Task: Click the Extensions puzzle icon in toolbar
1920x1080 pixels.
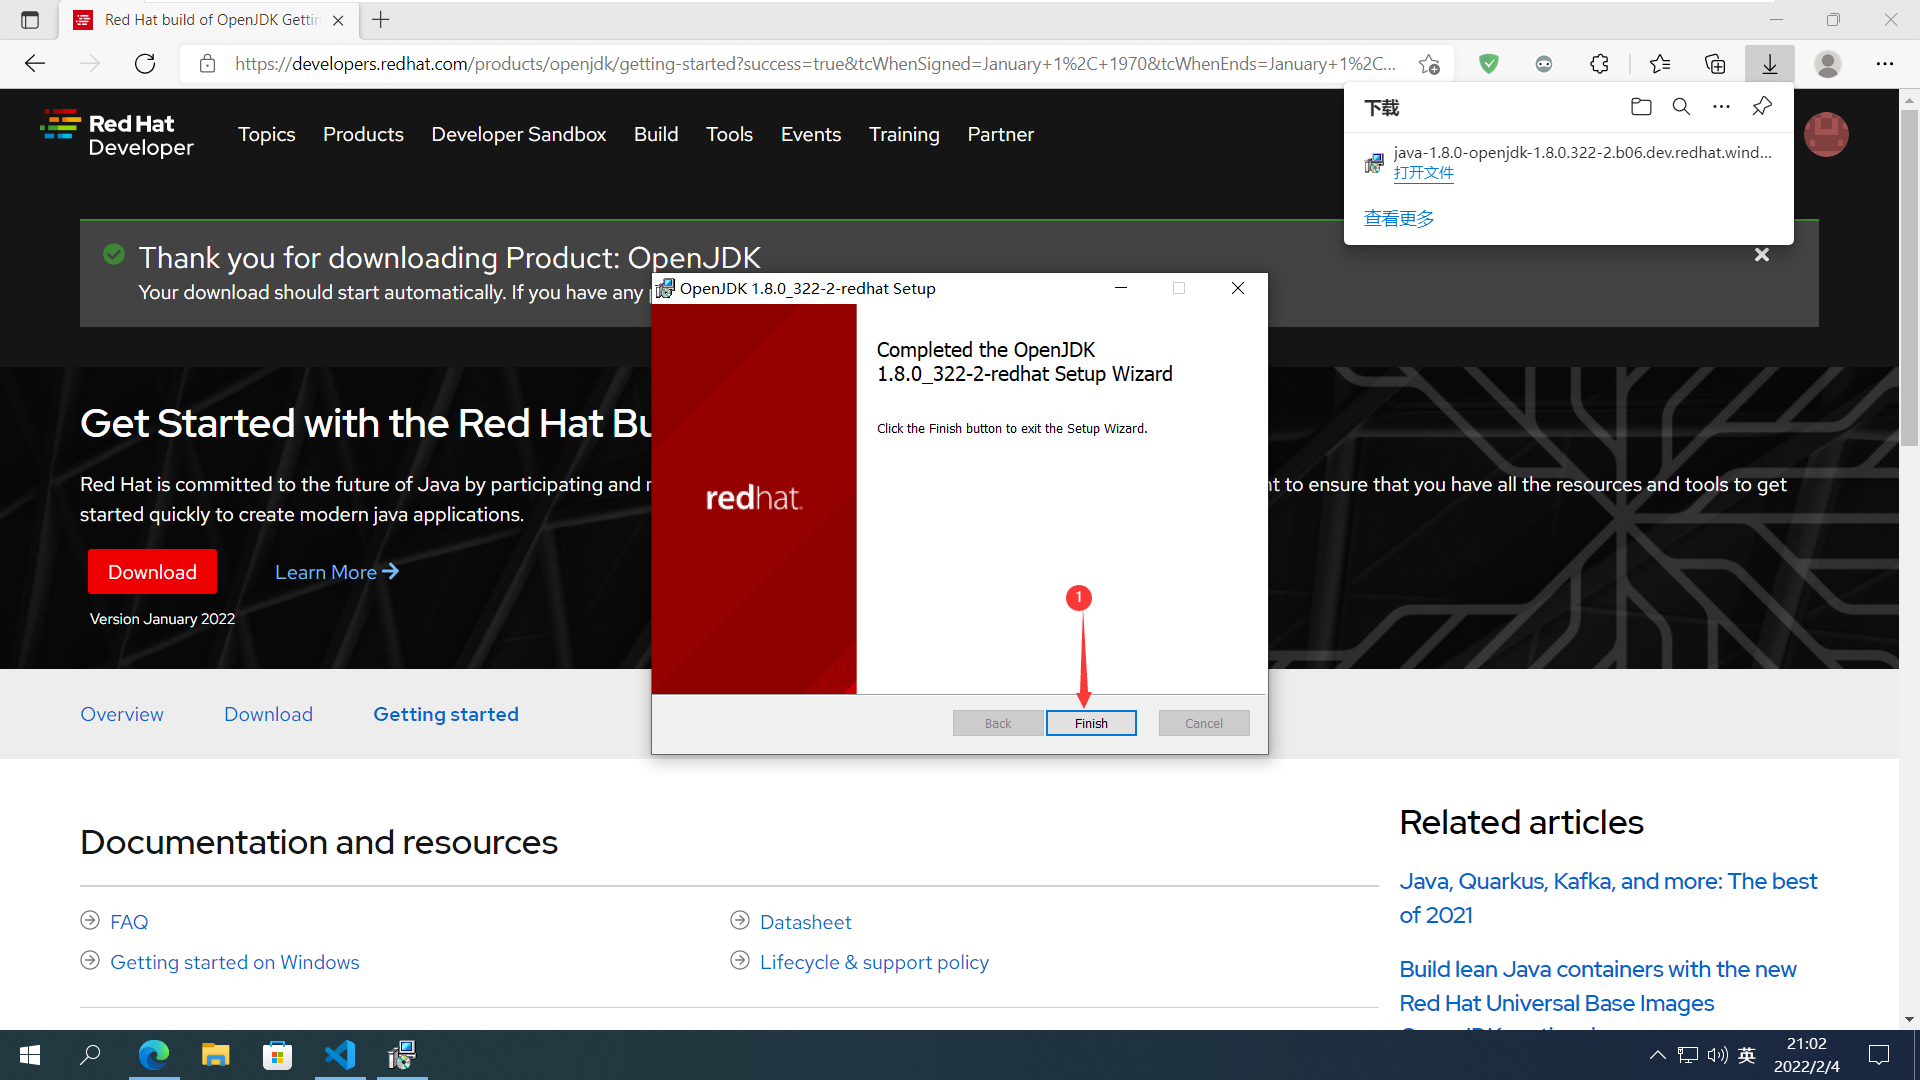Action: click(x=1600, y=62)
